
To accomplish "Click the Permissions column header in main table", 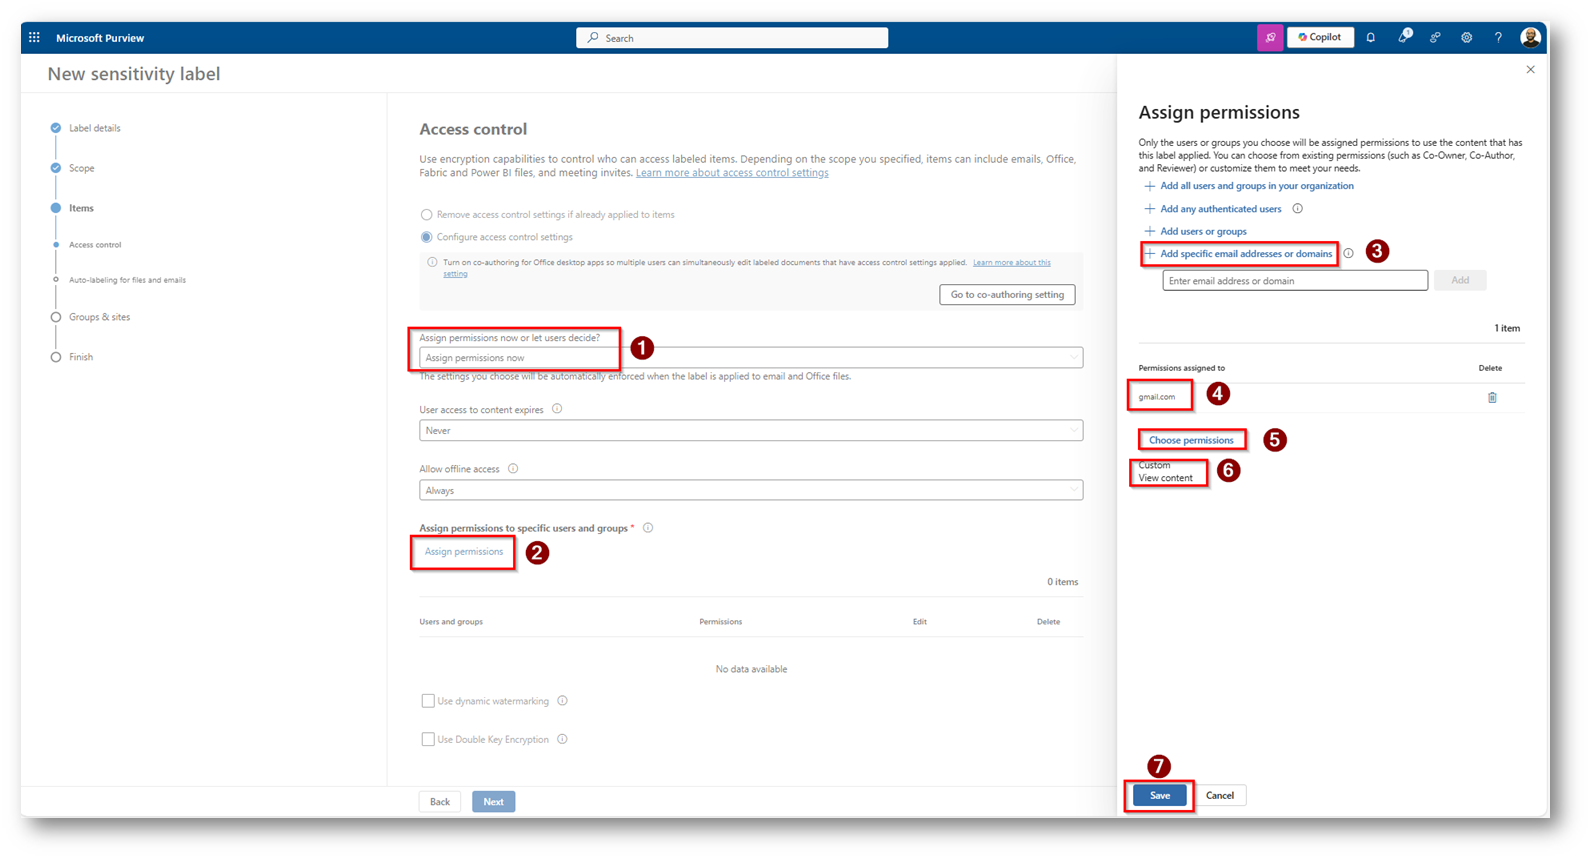I will [x=721, y=622].
